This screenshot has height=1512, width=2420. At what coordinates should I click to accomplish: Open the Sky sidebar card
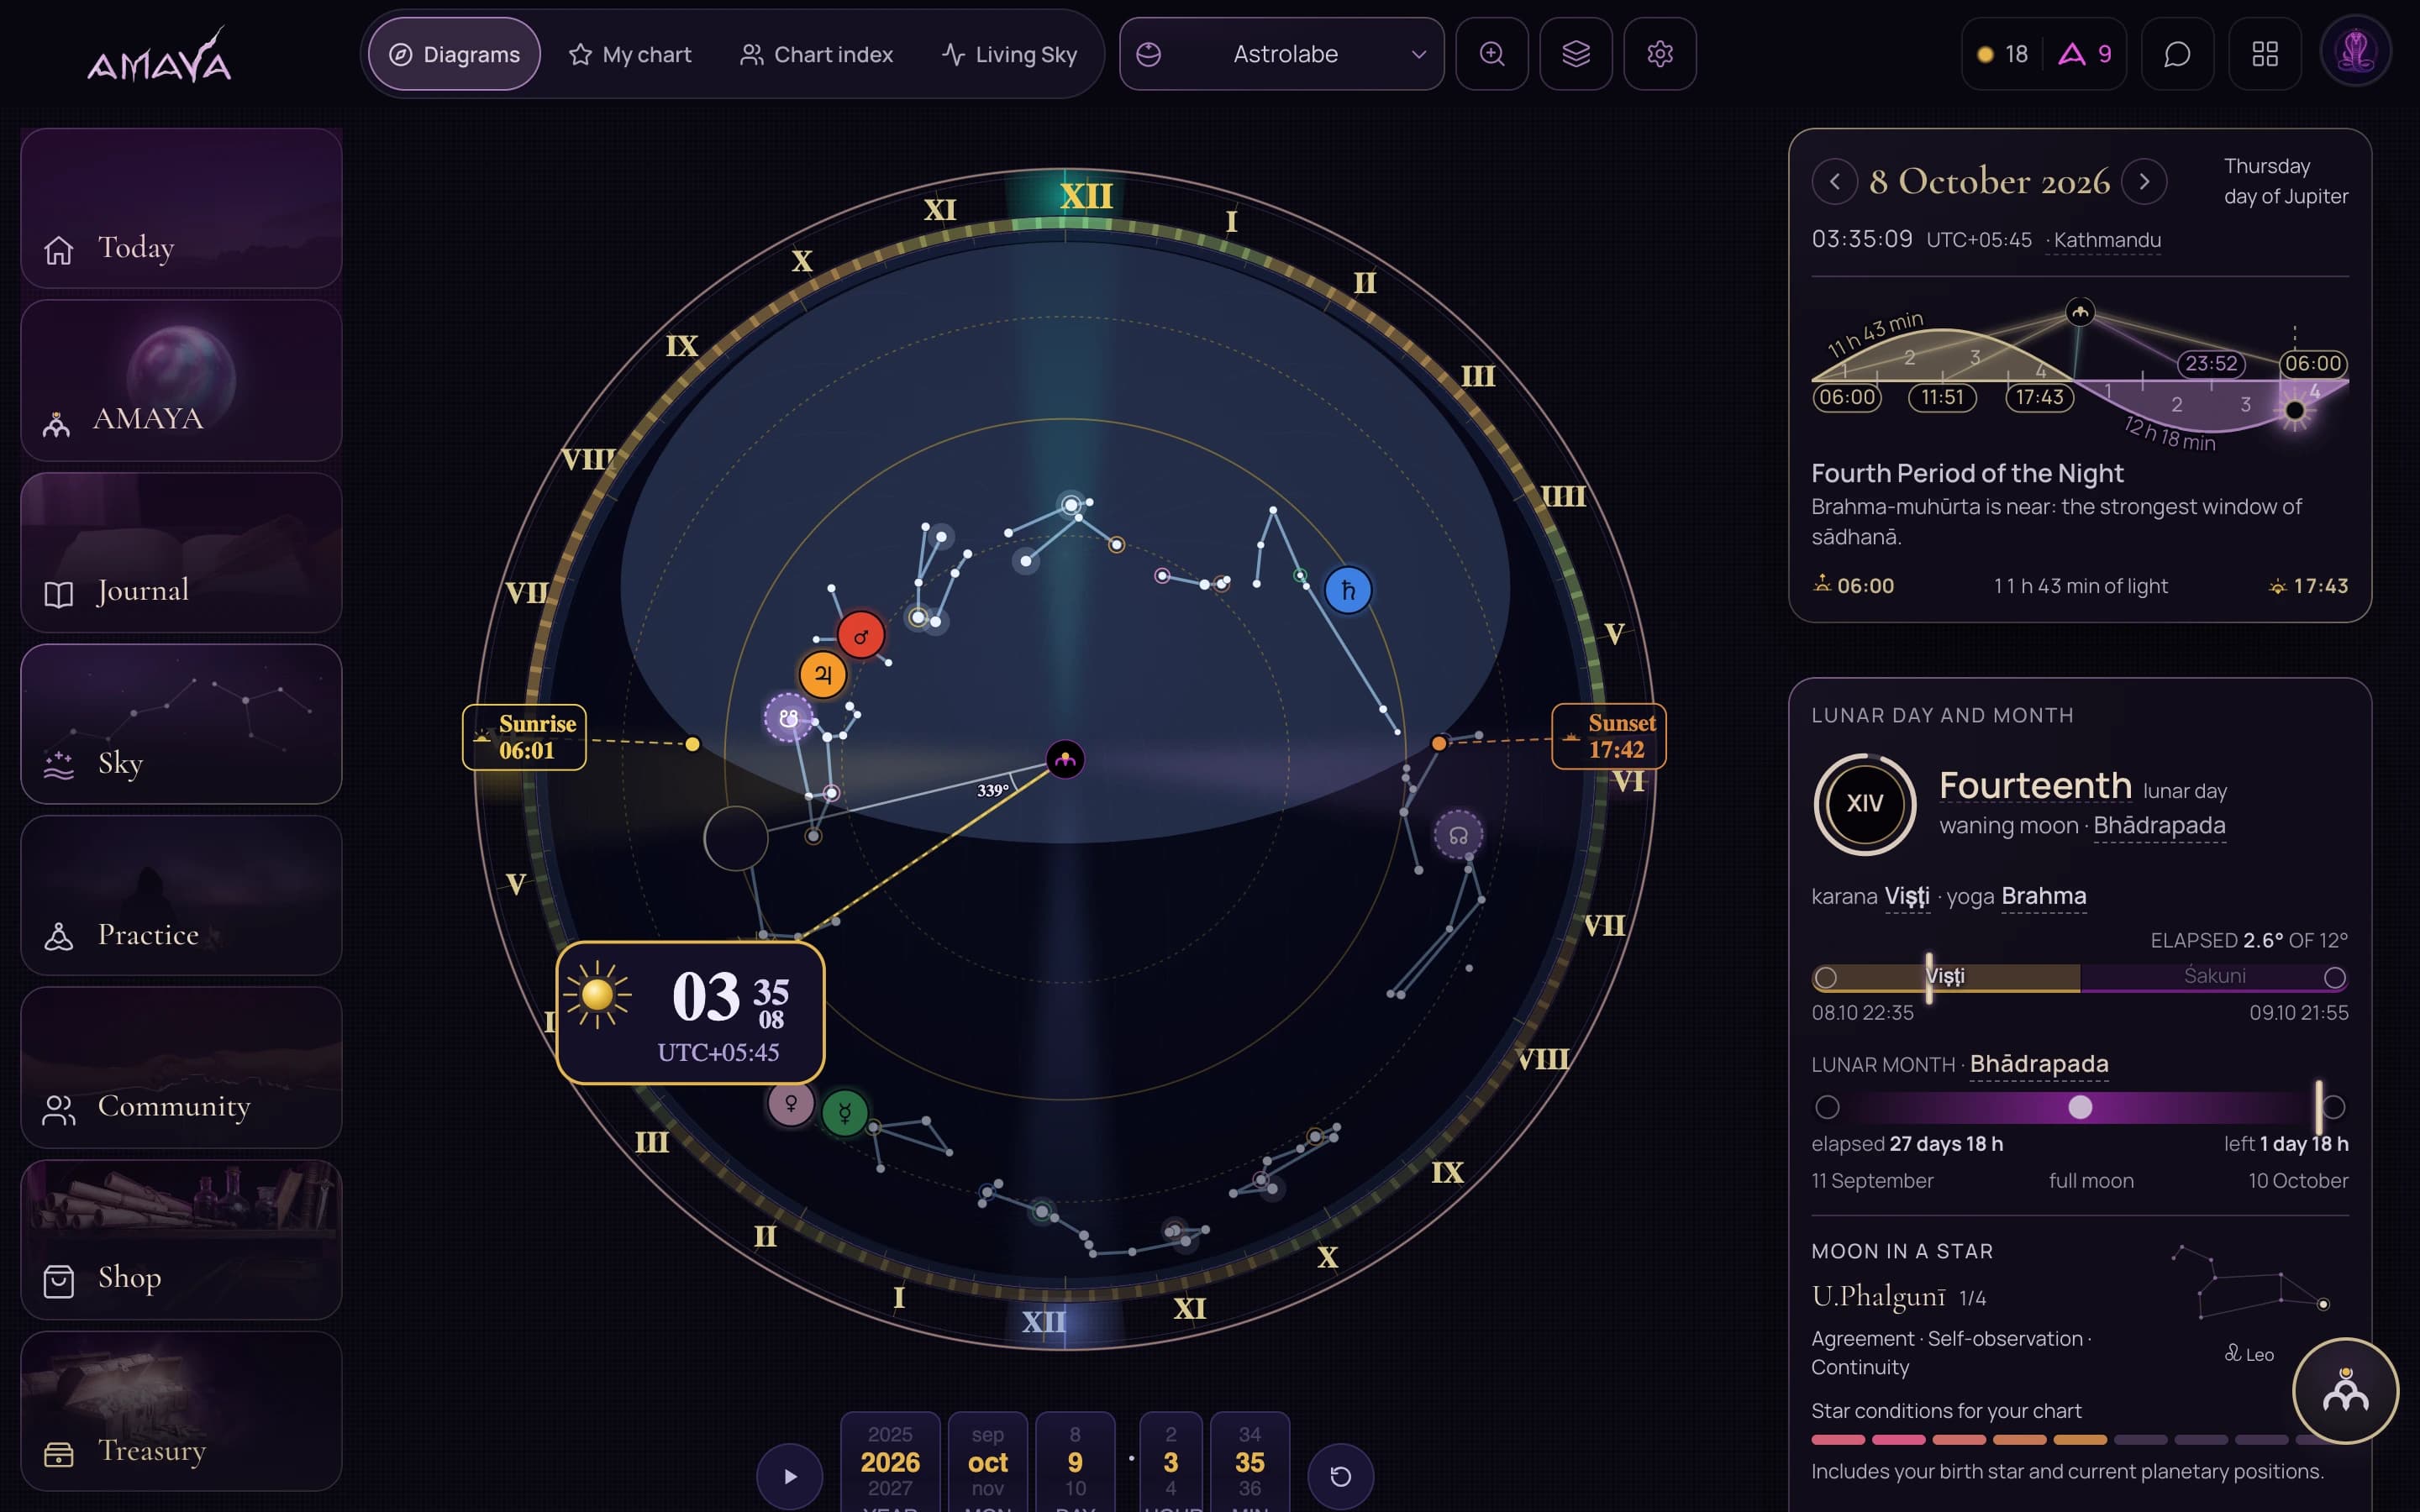(181, 724)
